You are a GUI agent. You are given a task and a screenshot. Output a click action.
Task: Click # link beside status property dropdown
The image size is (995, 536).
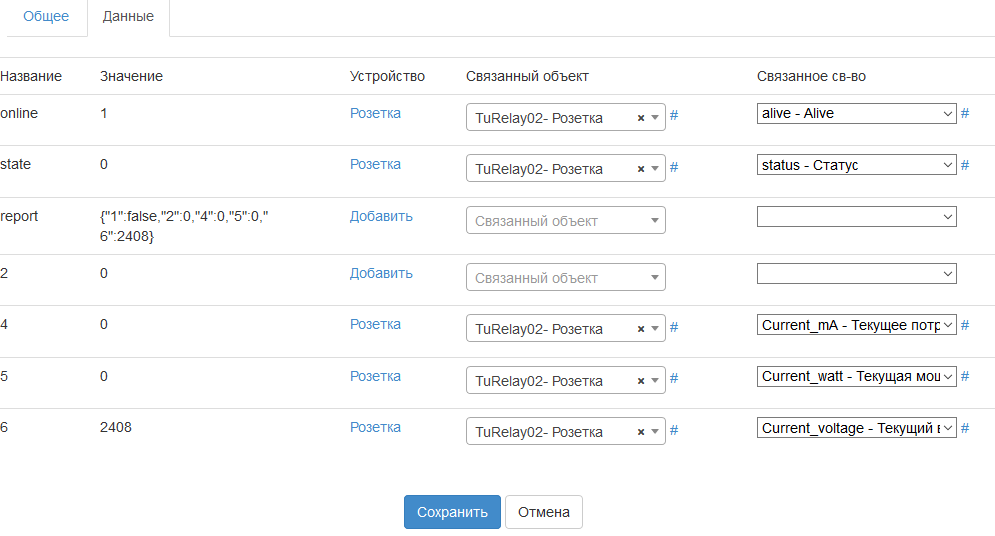[x=965, y=164]
